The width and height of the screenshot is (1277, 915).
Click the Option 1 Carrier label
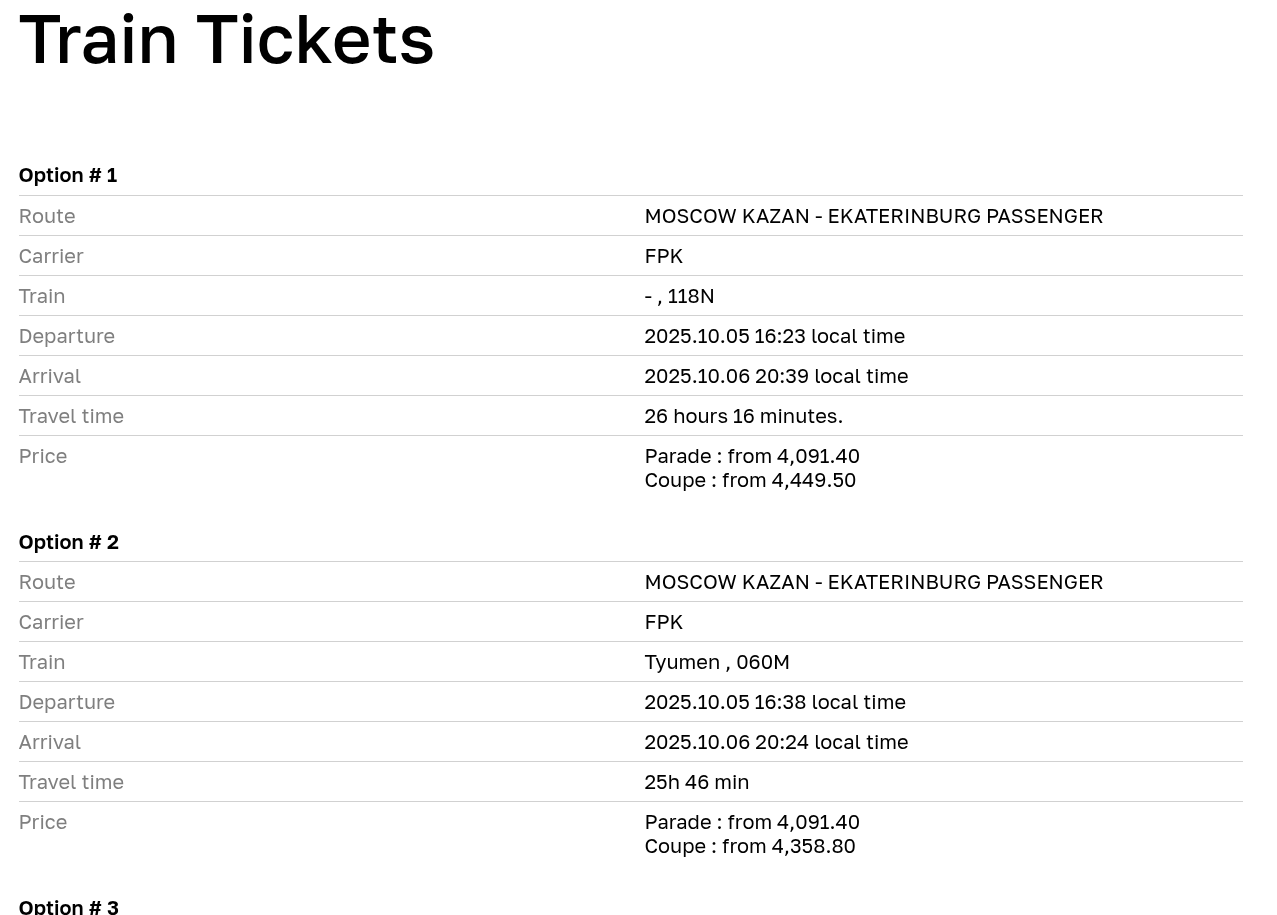point(51,256)
